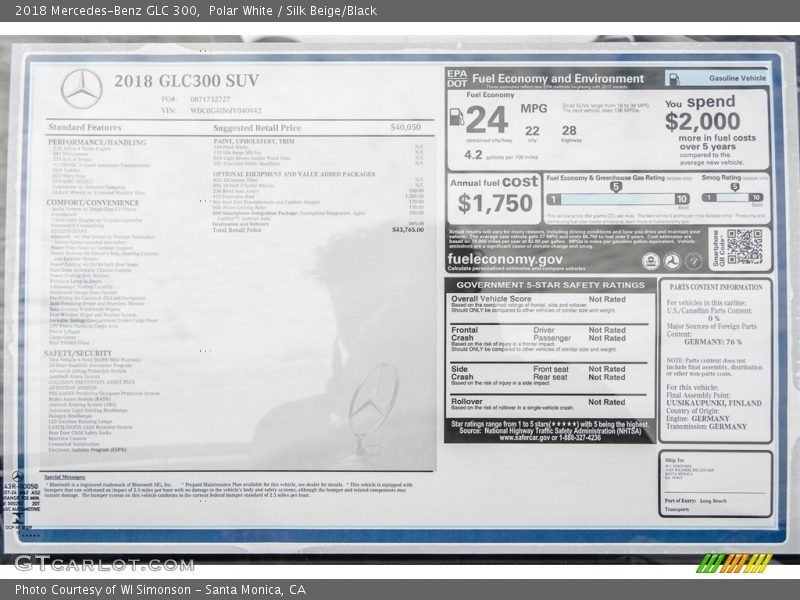Viewport: 800px width, 600px height.
Task: Click 'UUSIKAUPUNKI, FINLAND' assembly point
Action: pyautogui.click(x=714, y=403)
